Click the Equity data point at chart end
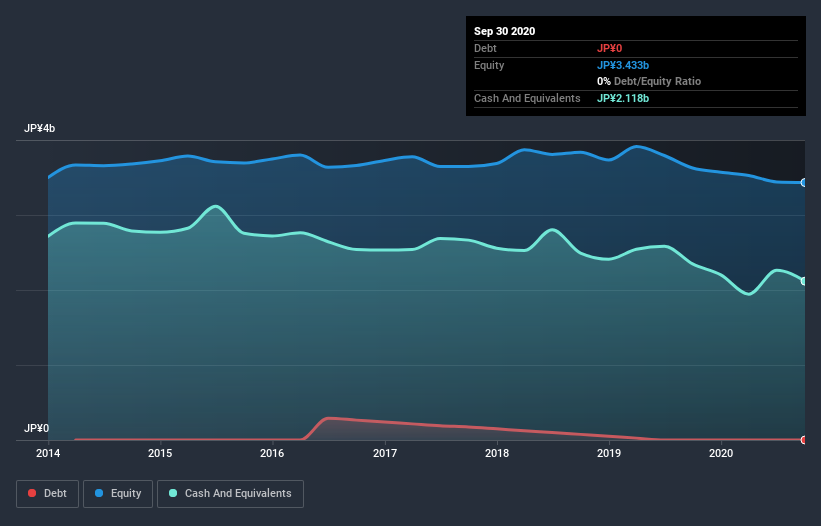 tap(804, 183)
